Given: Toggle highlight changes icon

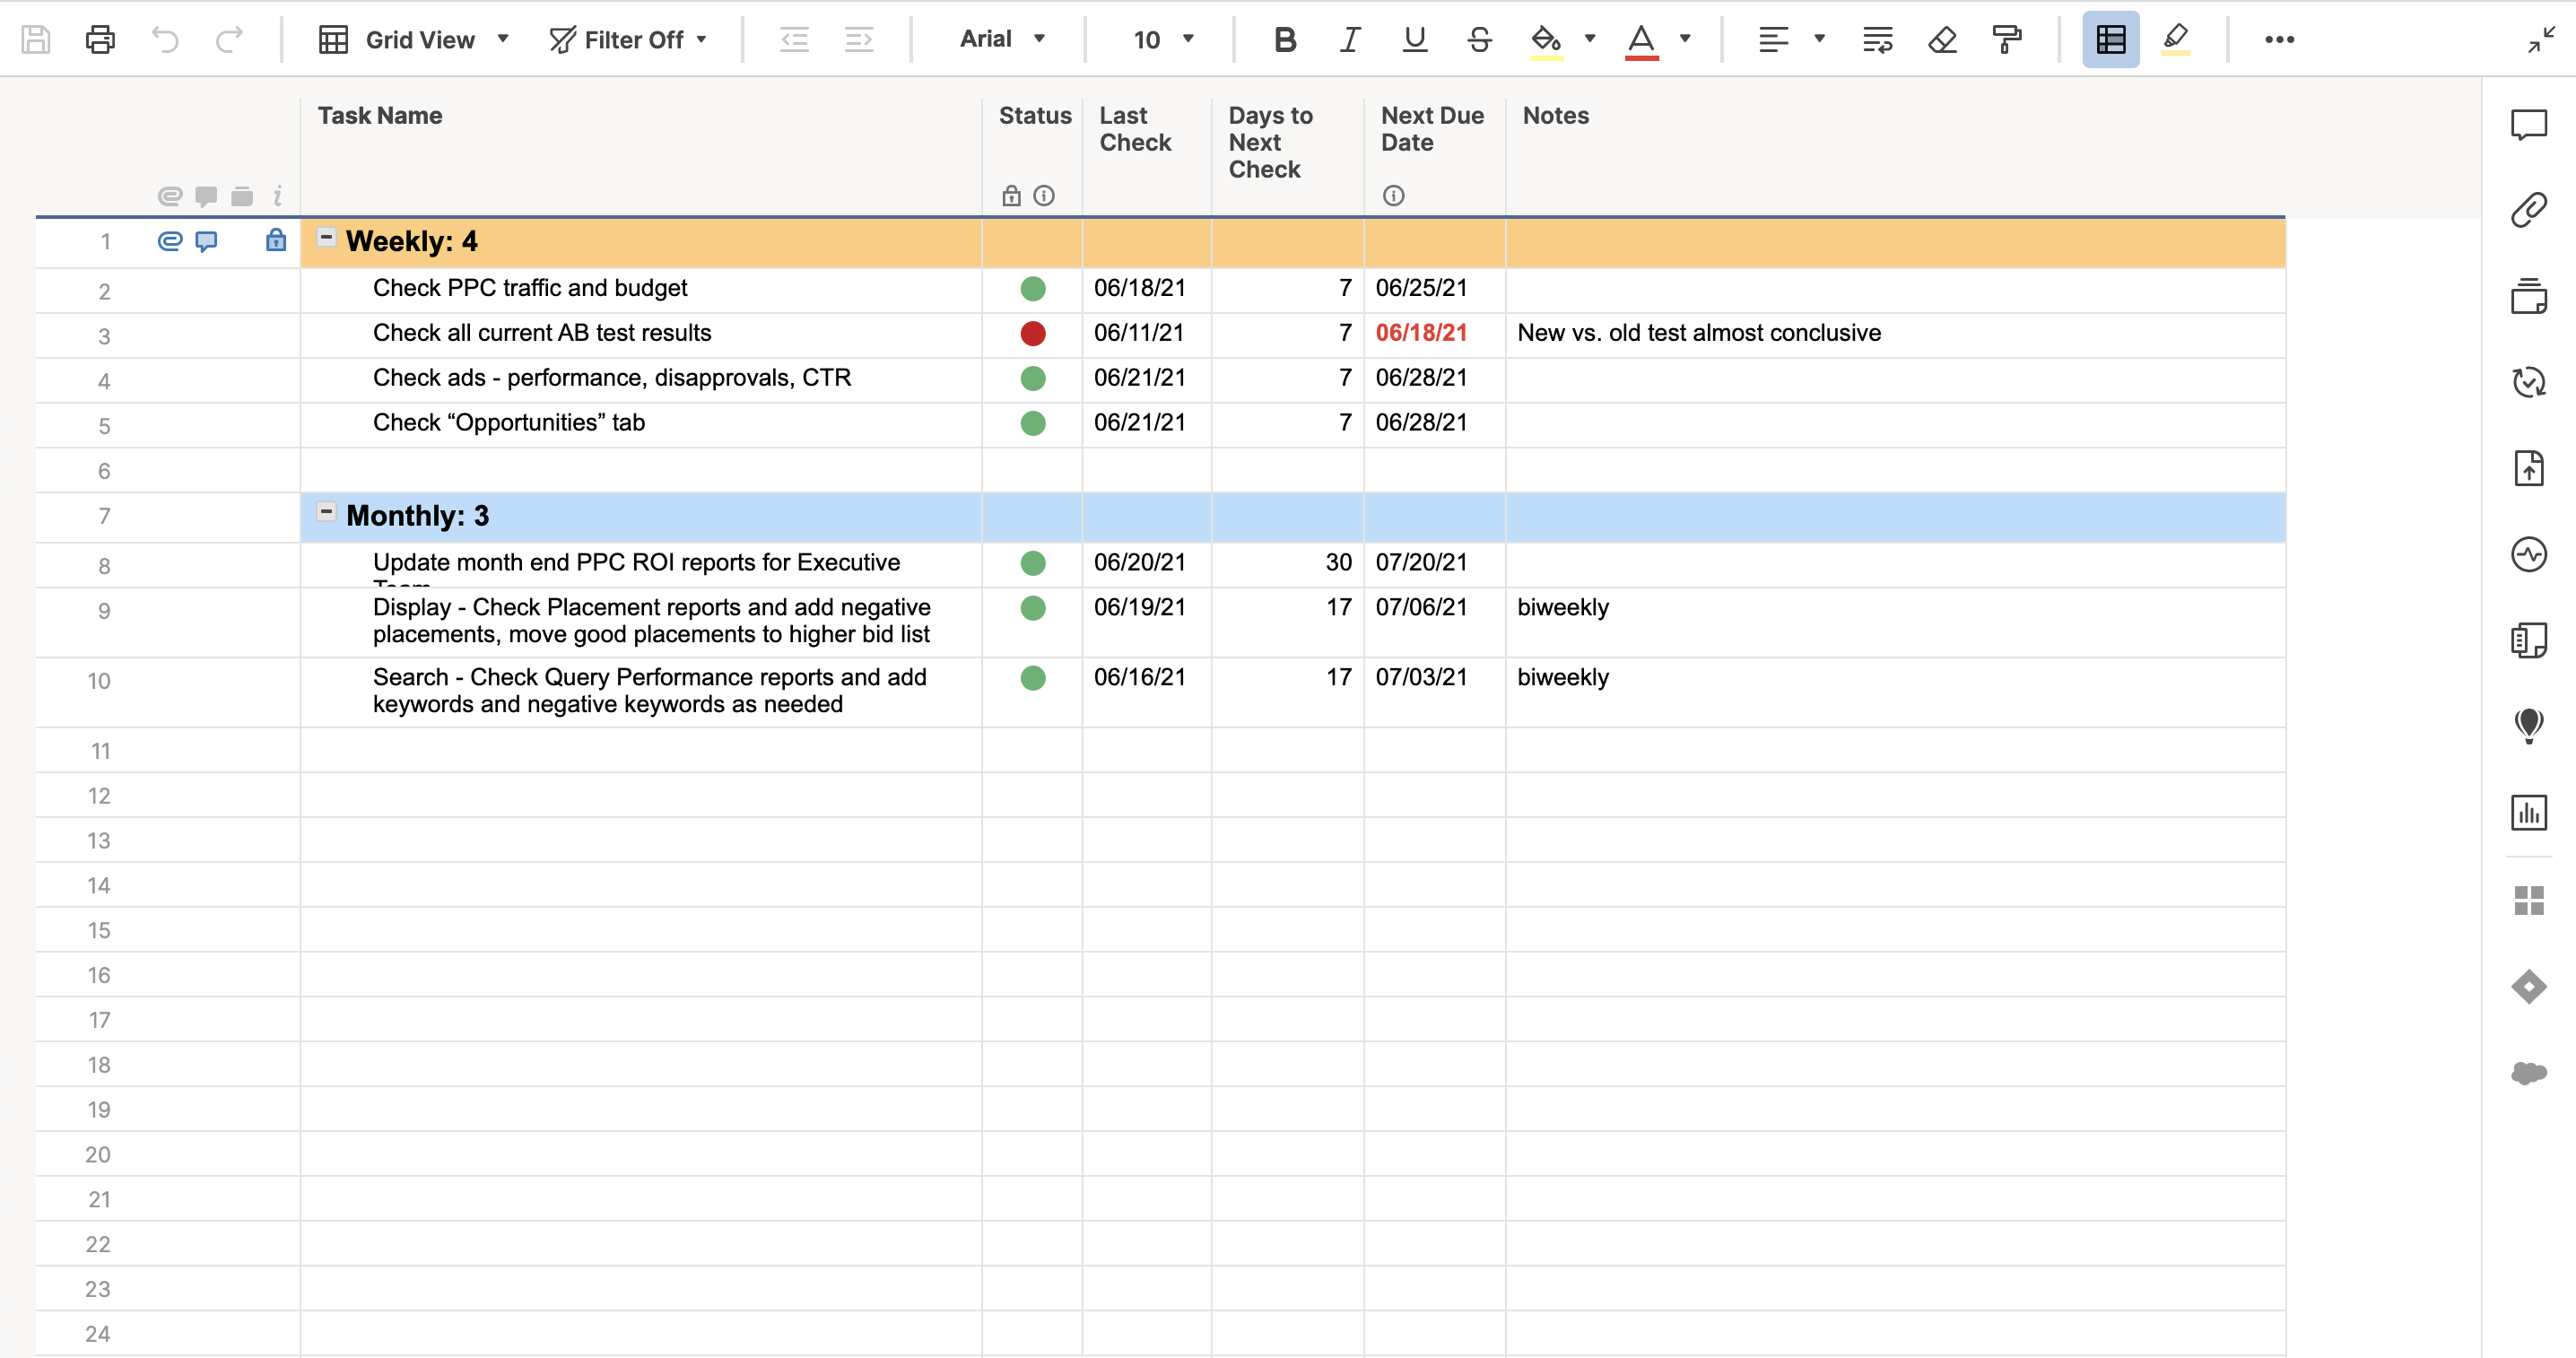Looking at the screenshot, I should pyautogui.click(x=2175, y=39).
